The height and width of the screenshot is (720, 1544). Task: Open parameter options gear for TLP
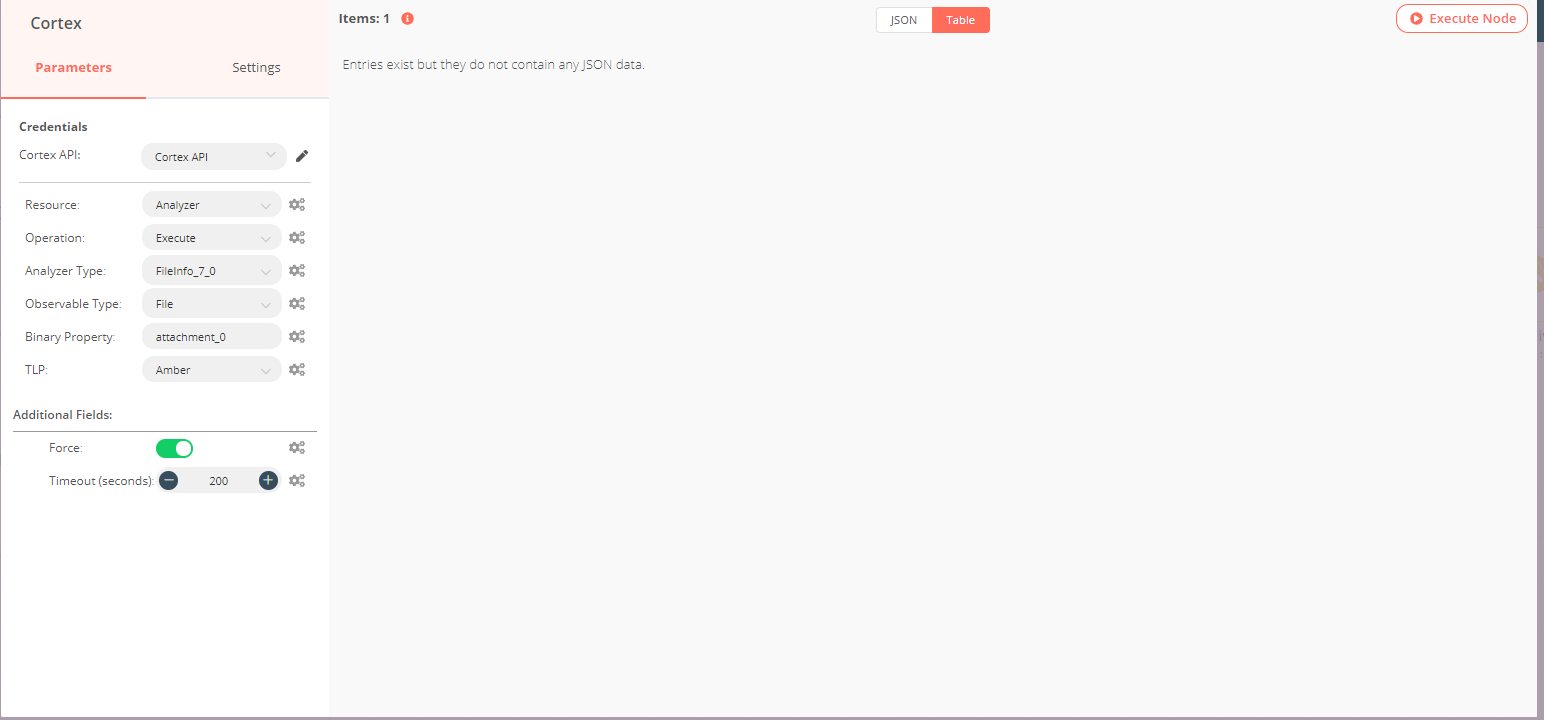(297, 370)
